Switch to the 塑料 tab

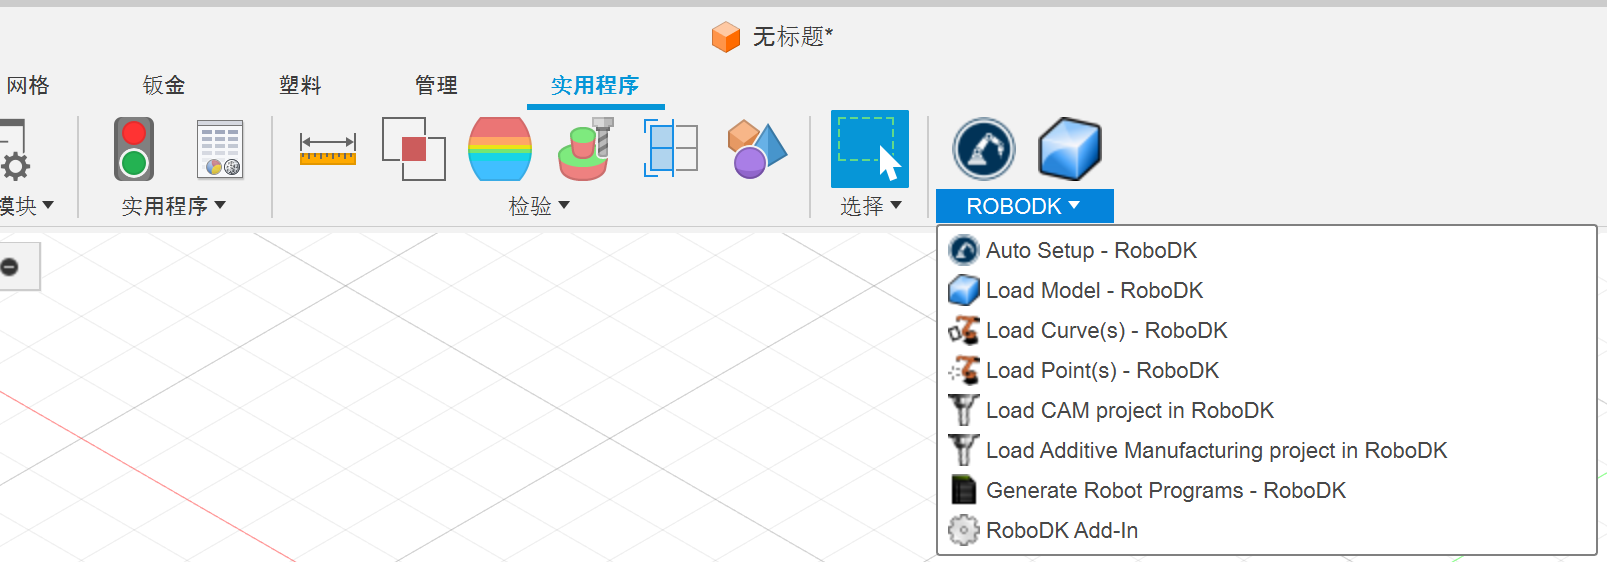click(x=300, y=86)
